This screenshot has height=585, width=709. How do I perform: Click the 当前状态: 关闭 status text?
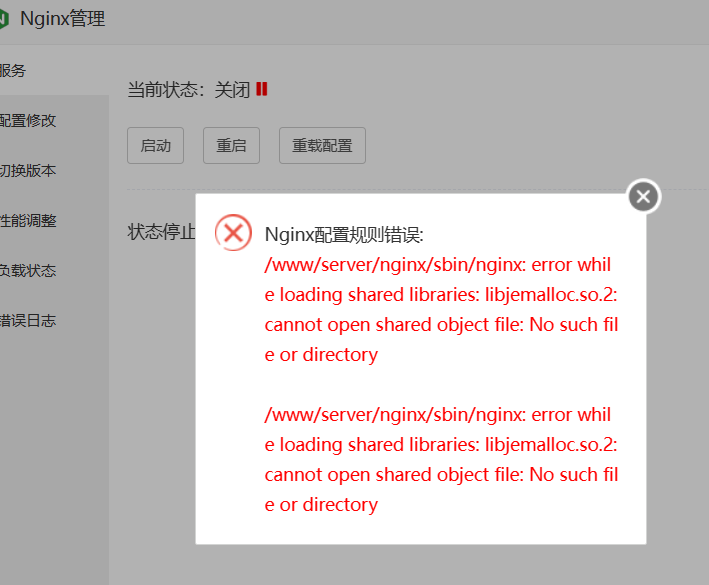point(189,90)
